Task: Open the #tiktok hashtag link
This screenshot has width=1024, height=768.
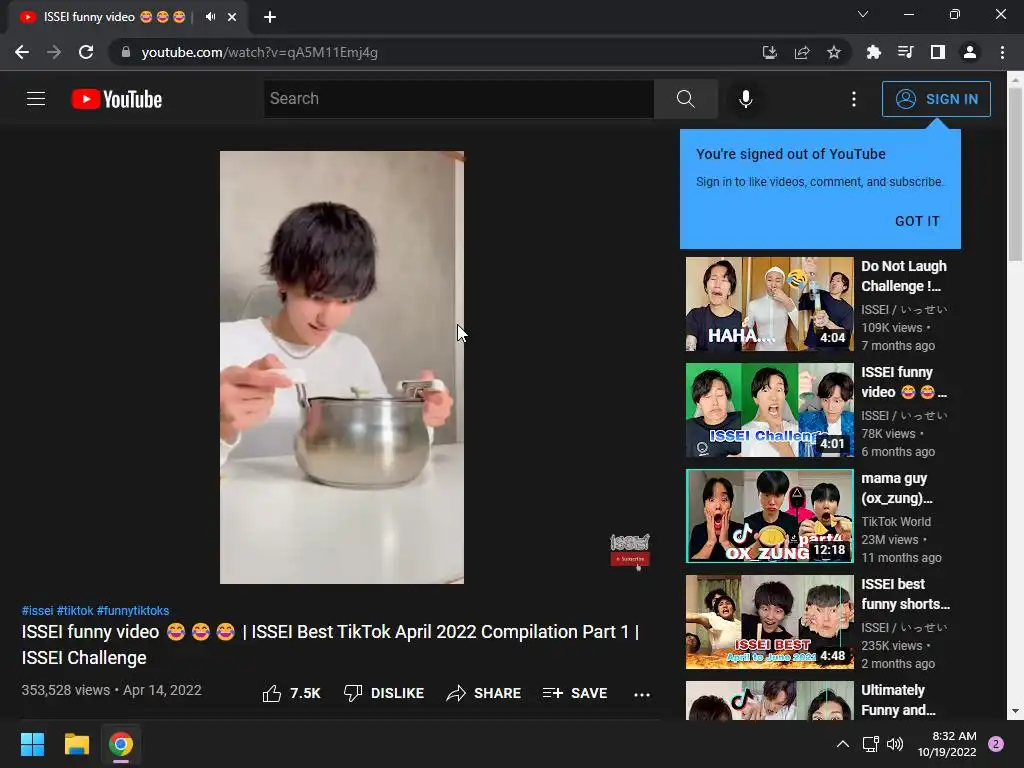Action: pos(75,611)
